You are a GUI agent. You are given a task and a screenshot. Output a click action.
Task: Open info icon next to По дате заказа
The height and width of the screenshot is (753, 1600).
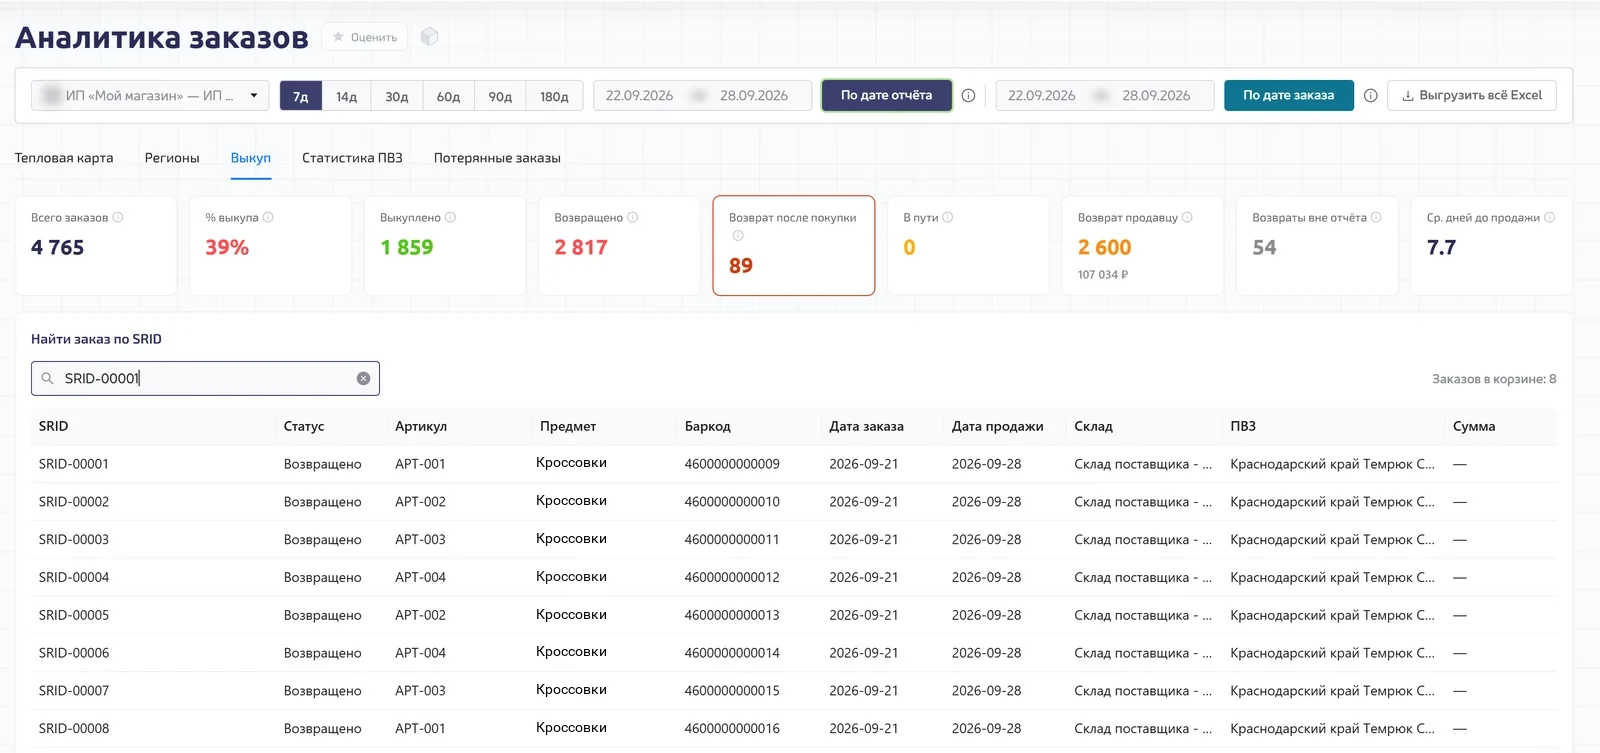(x=1370, y=95)
